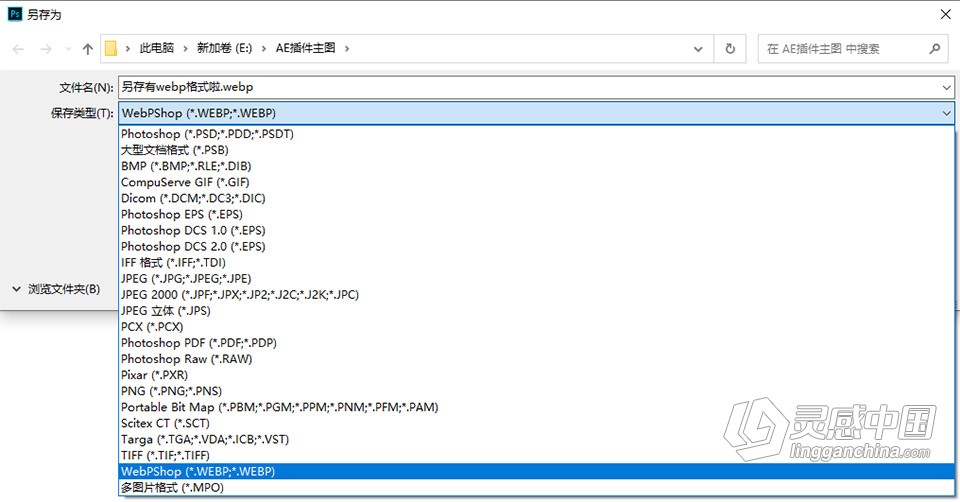
Task: Select highlighted WebPShop (*.WEBP;*.WEBP) list entry
Action: [x=536, y=471]
